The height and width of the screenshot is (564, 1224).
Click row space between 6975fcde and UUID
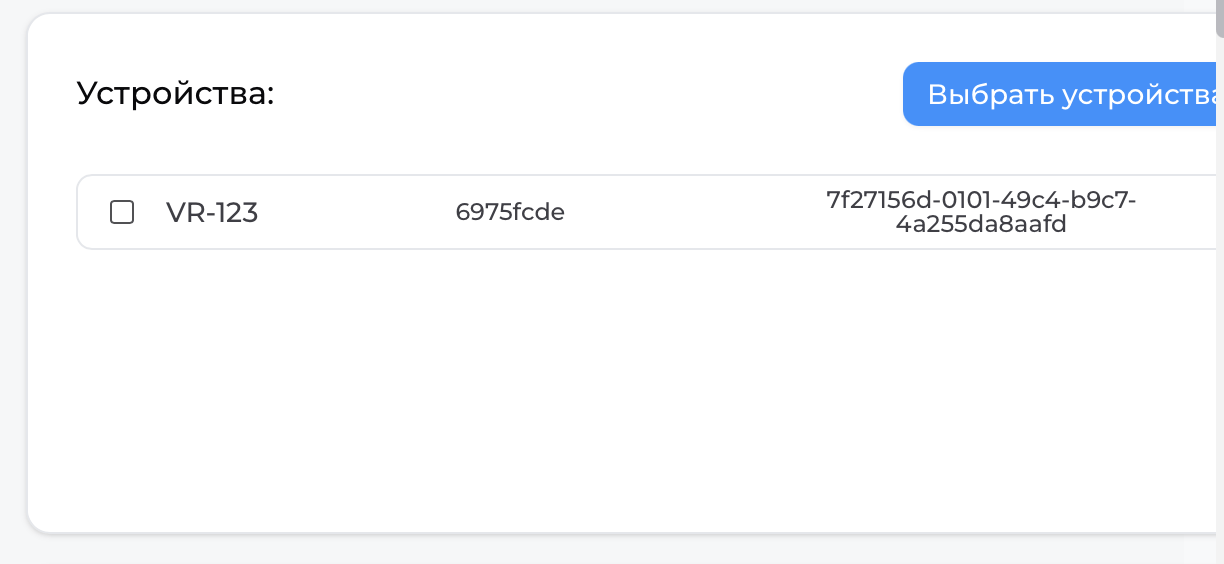[690, 212]
